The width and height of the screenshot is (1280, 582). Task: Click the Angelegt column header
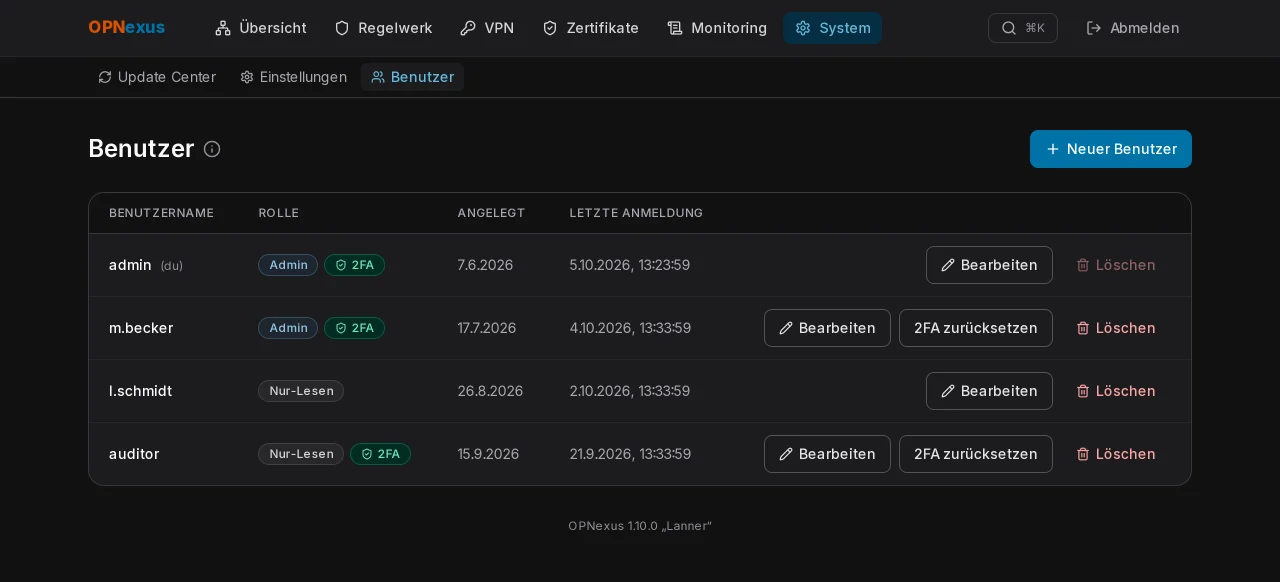[x=491, y=213]
